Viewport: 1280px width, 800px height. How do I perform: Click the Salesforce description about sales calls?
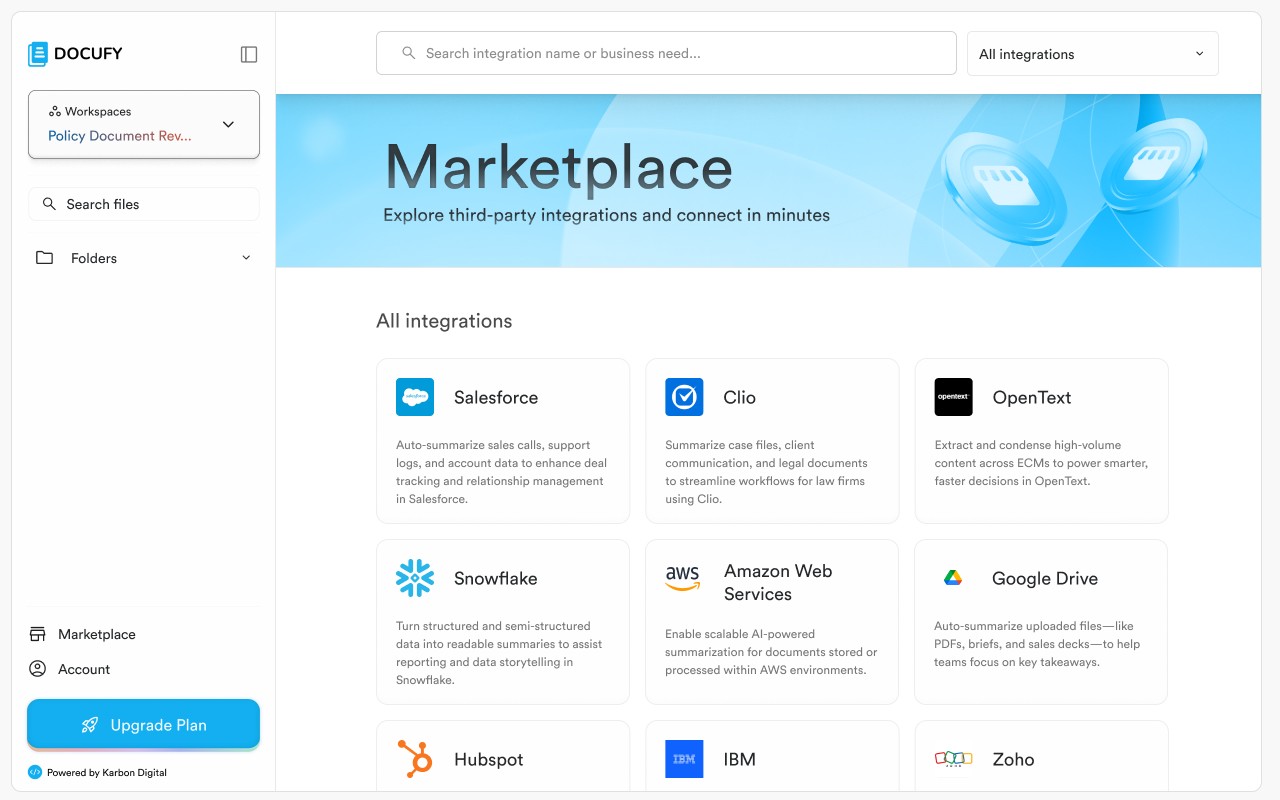(501, 472)
